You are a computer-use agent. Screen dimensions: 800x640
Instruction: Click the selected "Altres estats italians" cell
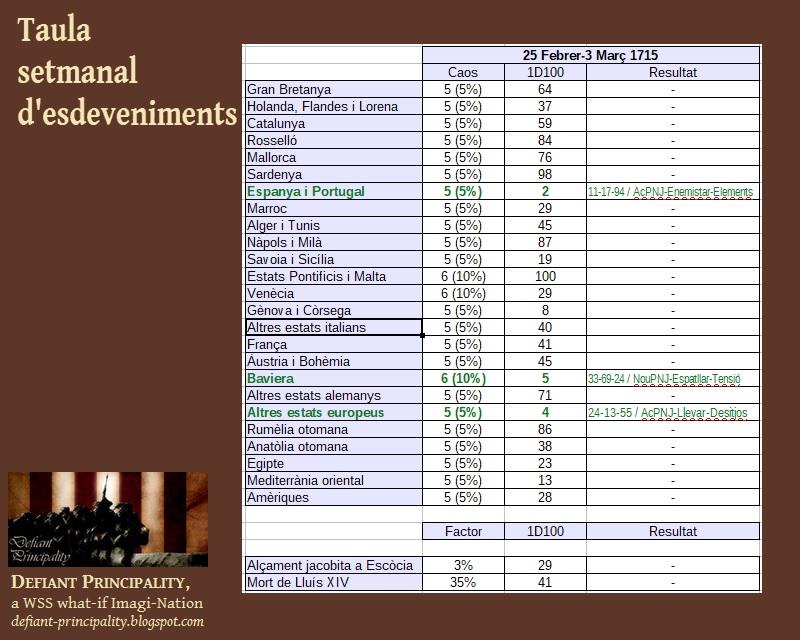click(x=334, y=327)
